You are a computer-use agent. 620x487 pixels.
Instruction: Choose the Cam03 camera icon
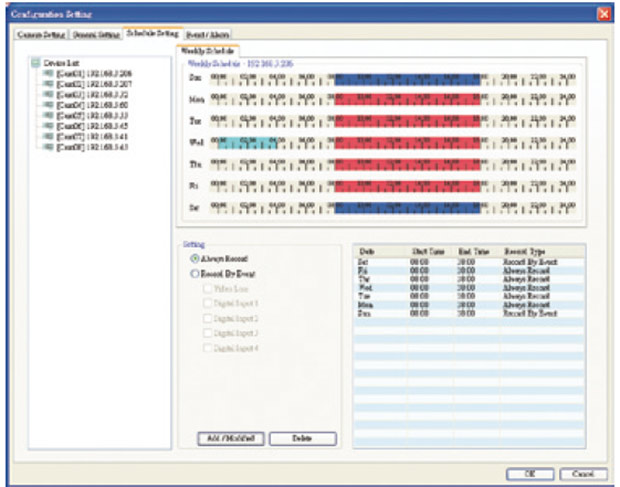point(49,95)
